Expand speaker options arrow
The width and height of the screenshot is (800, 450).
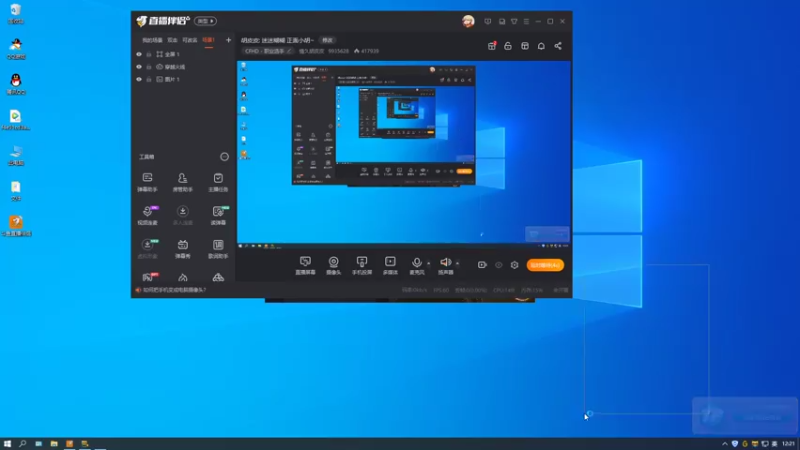pos(457,263)
